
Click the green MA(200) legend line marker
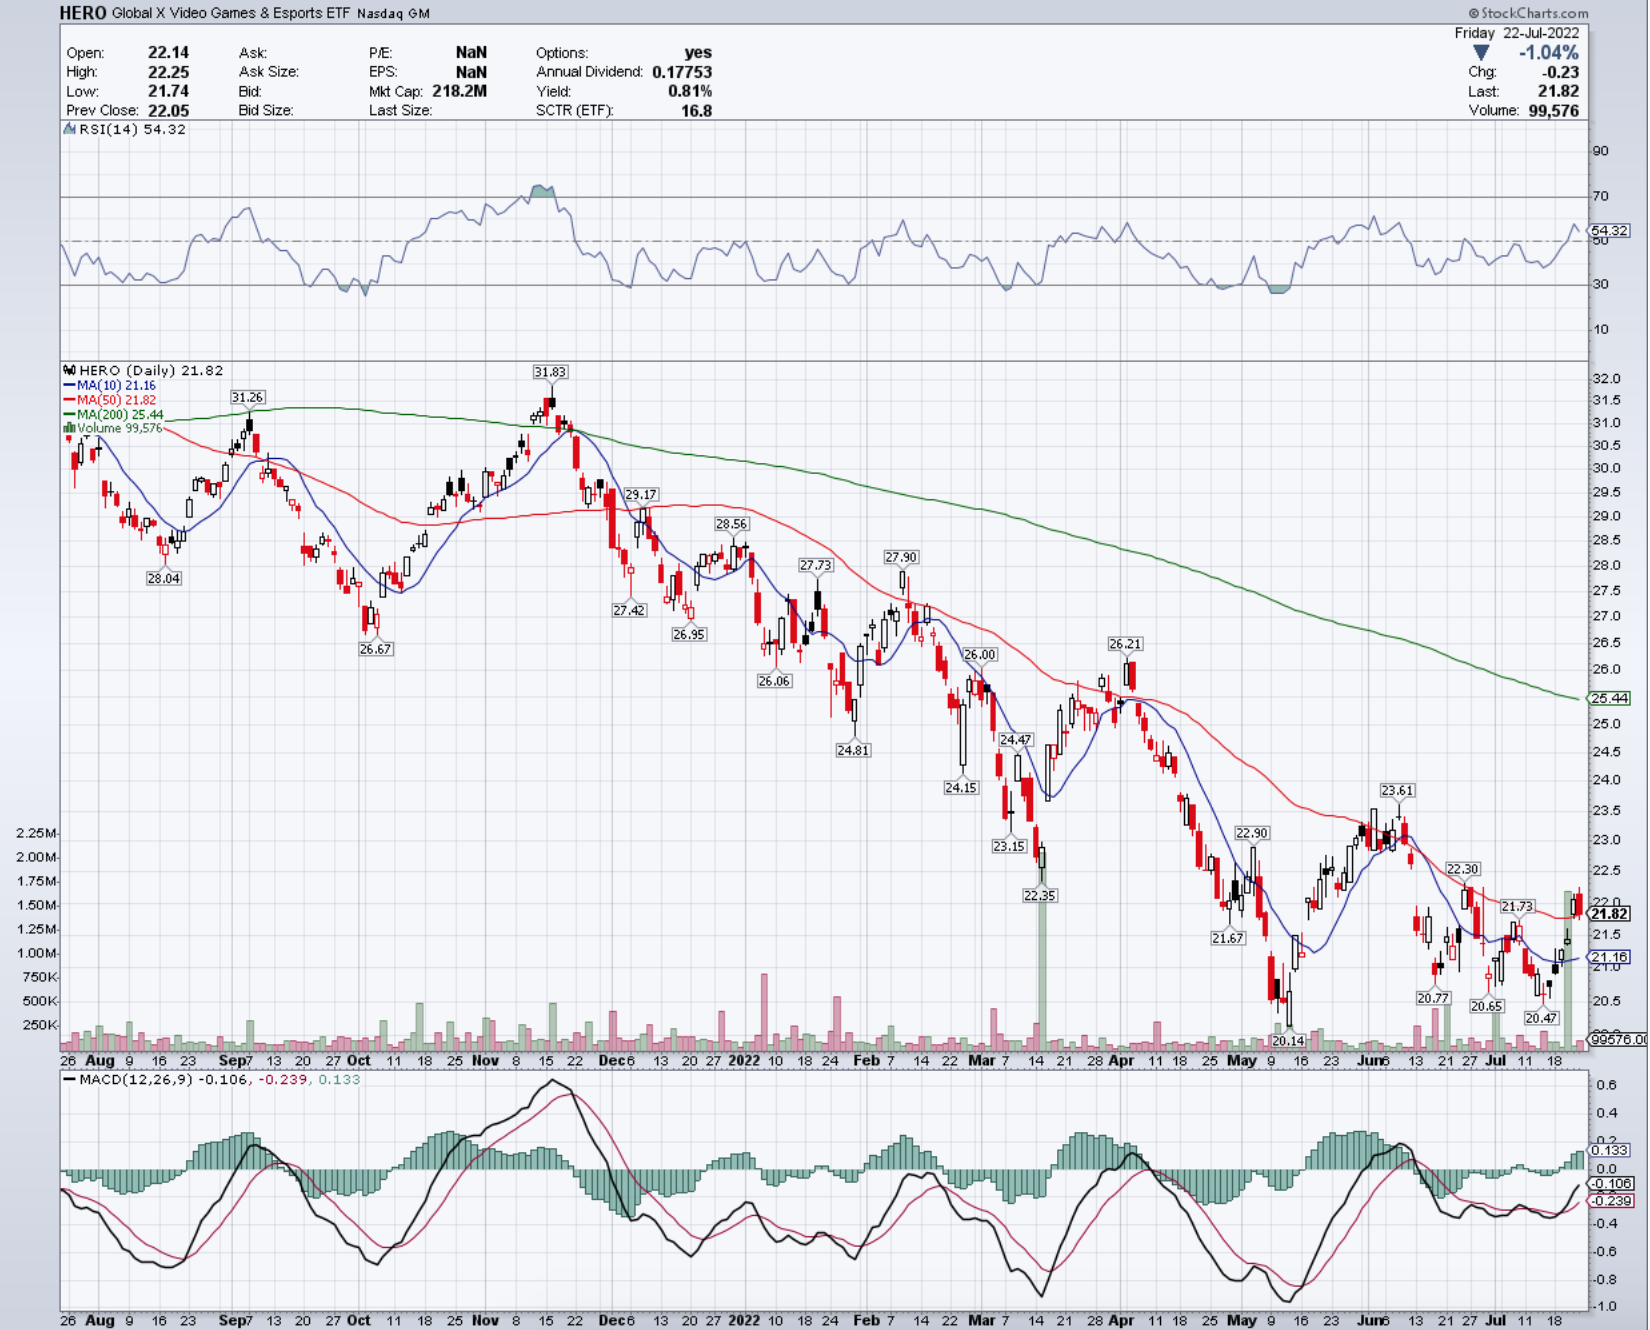(70, 414)
